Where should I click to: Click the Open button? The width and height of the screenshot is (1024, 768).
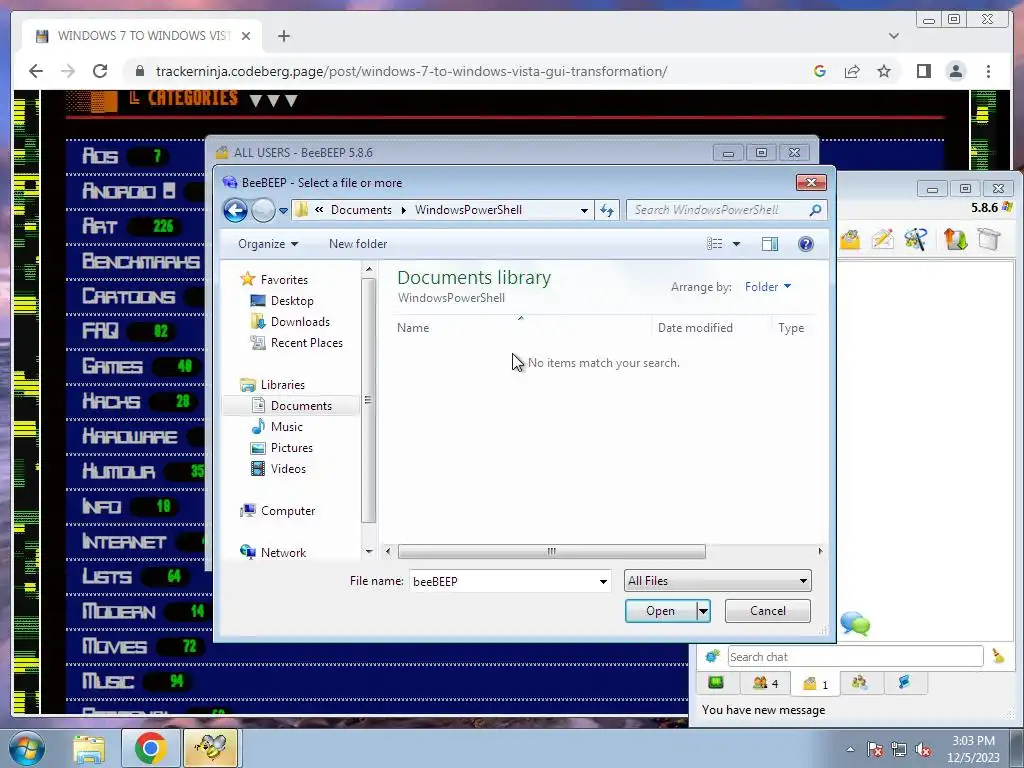pyautogui.click(x=660, y=611)
